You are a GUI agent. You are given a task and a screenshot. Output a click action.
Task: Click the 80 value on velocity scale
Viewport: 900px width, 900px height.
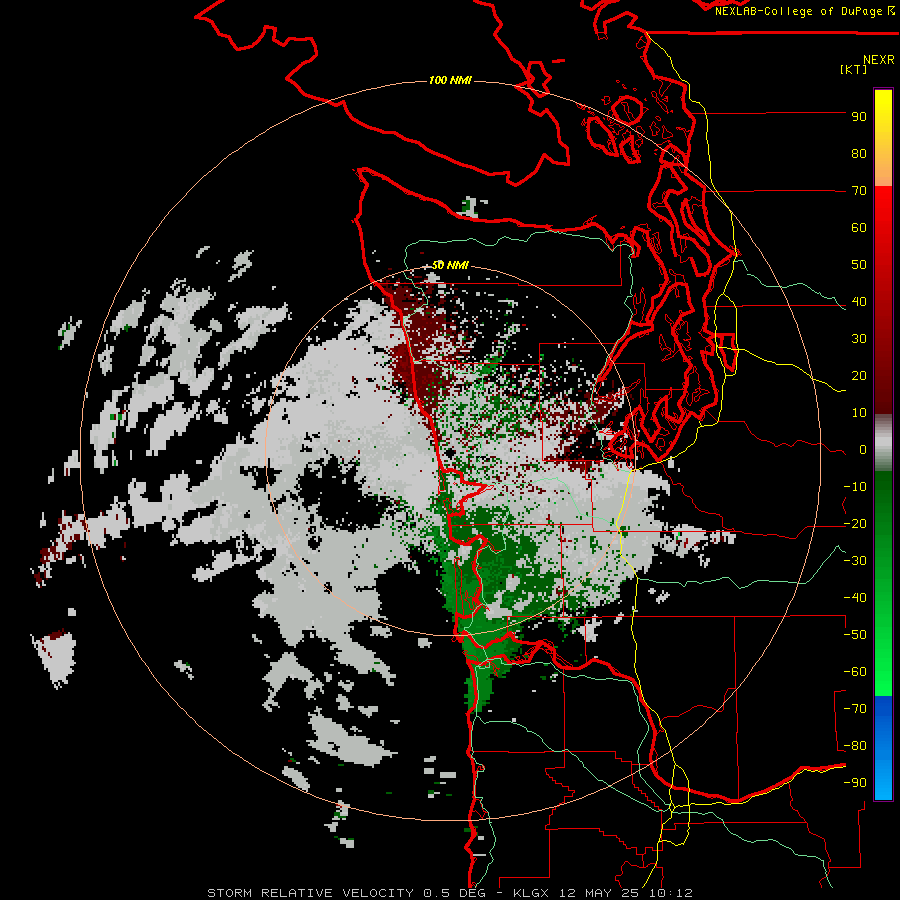click(859, 154)
